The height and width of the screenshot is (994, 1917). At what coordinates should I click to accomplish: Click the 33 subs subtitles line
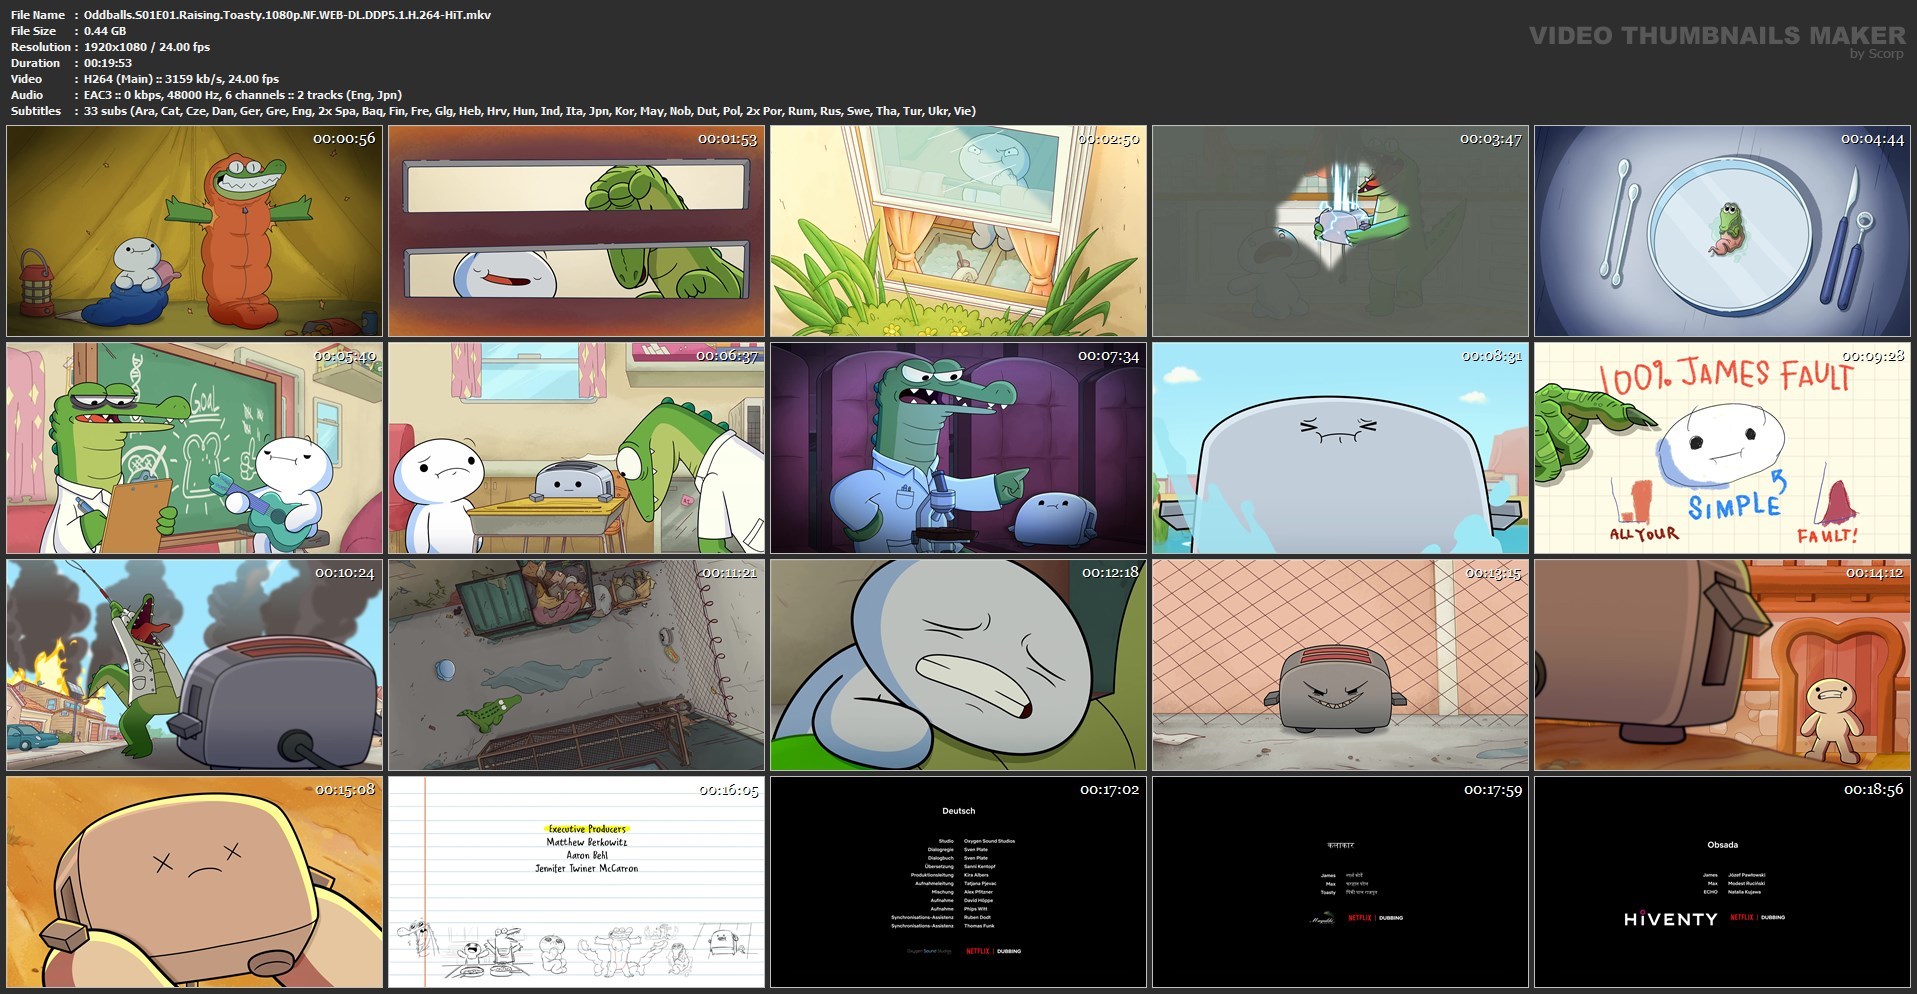click(x=530, y=111)
